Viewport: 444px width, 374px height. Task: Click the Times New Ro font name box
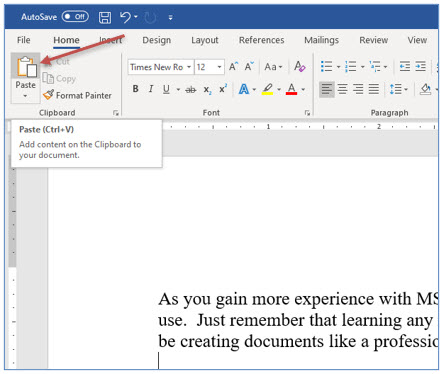tap(157, 67)
